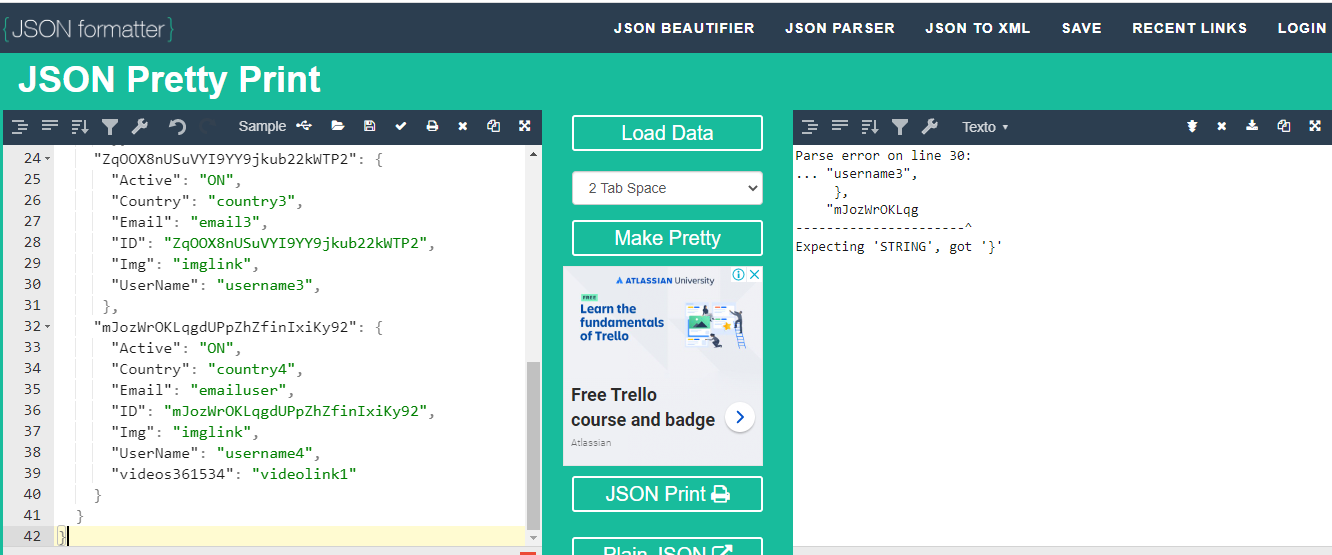Clear the right output with the X icon

[x=1221, y=126]
